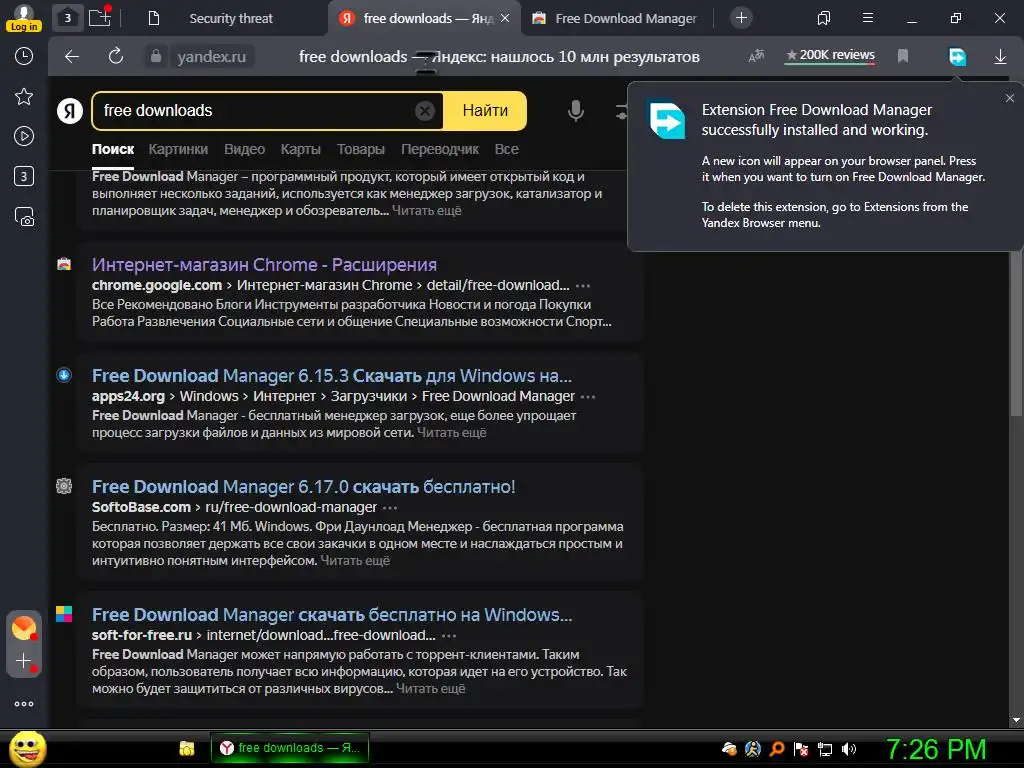Click the volume speaker tray icon
This screenshot has width=1024, height=768.
pyautogui.click(x=849, y=749)
